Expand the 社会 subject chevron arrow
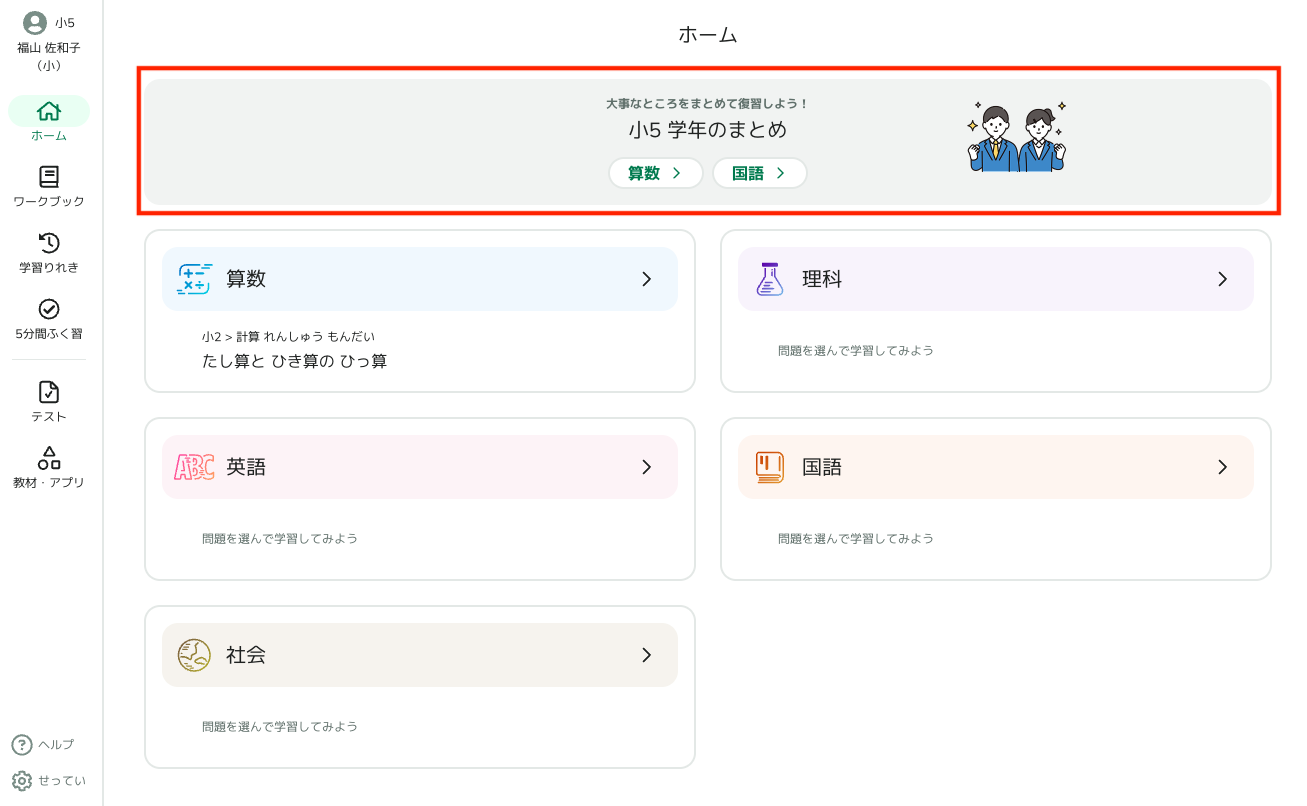 coord(646,655)
